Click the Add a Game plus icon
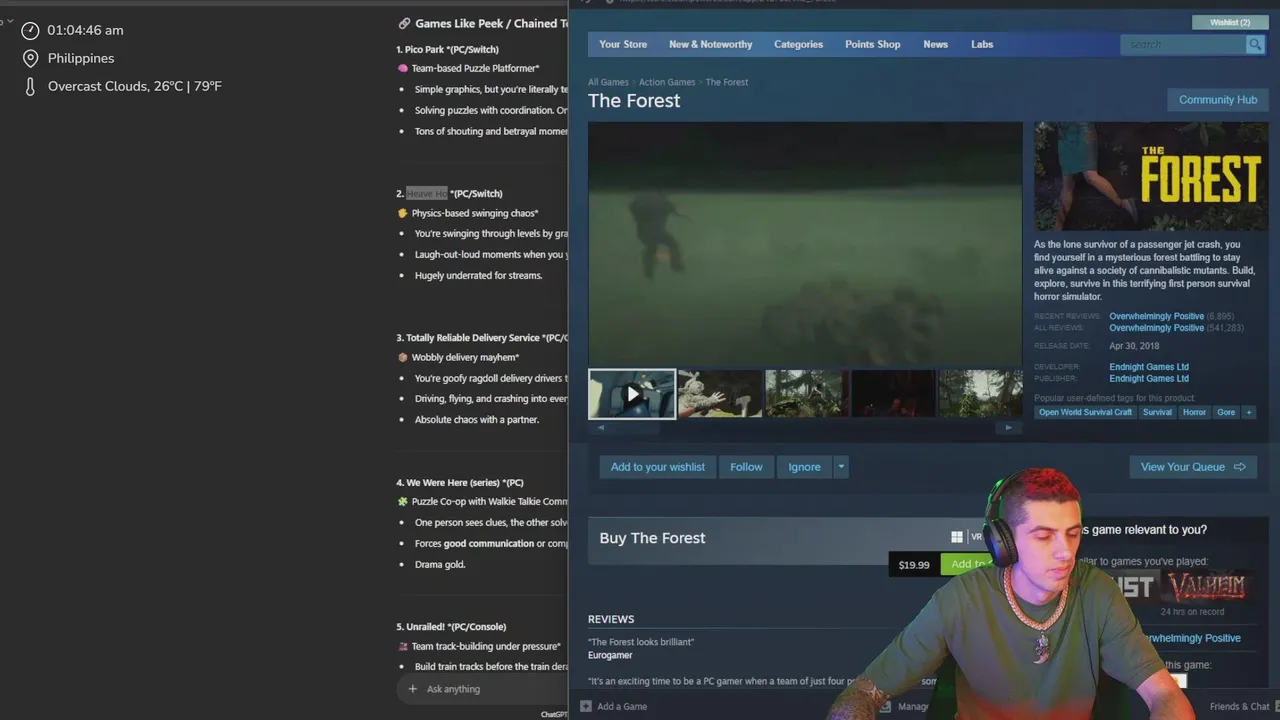 click(586, 706)
